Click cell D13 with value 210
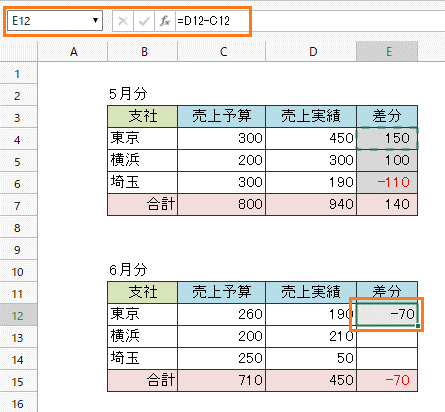 [x=311, y=336]
